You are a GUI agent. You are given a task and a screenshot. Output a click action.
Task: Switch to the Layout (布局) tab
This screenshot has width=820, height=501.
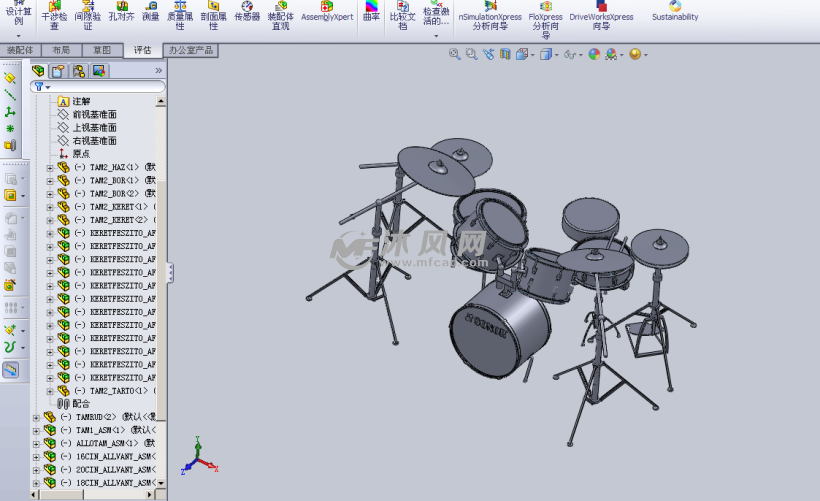pos(61,50)
